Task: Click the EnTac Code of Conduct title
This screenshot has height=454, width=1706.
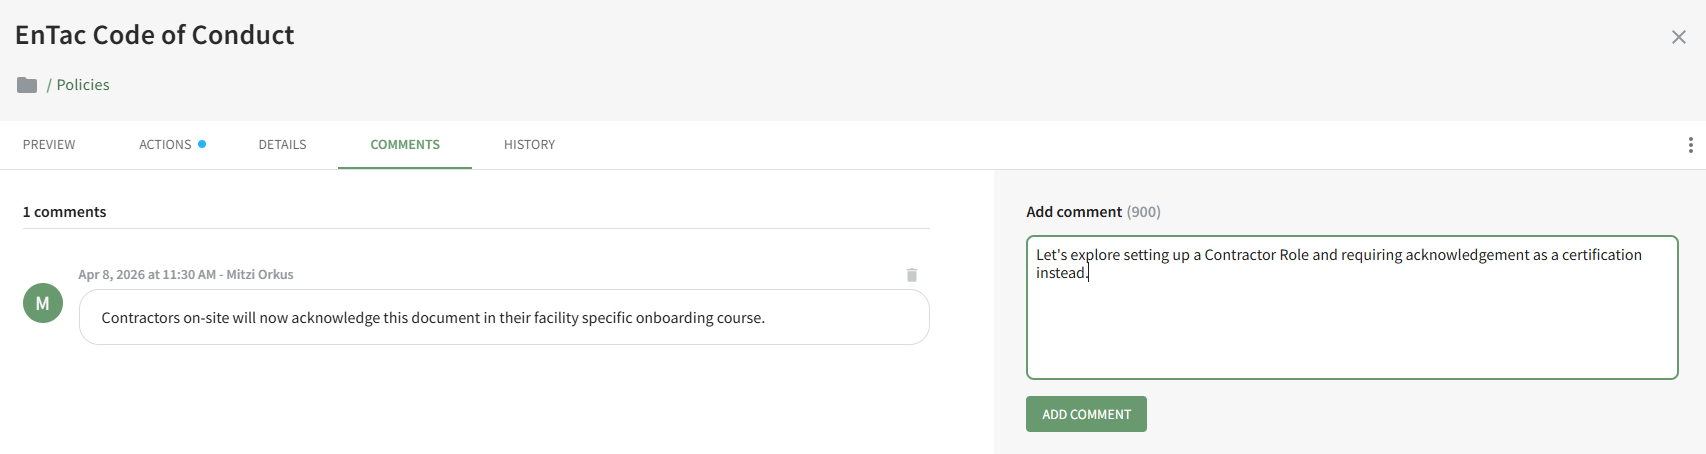Action: click(x=155, y=35)
